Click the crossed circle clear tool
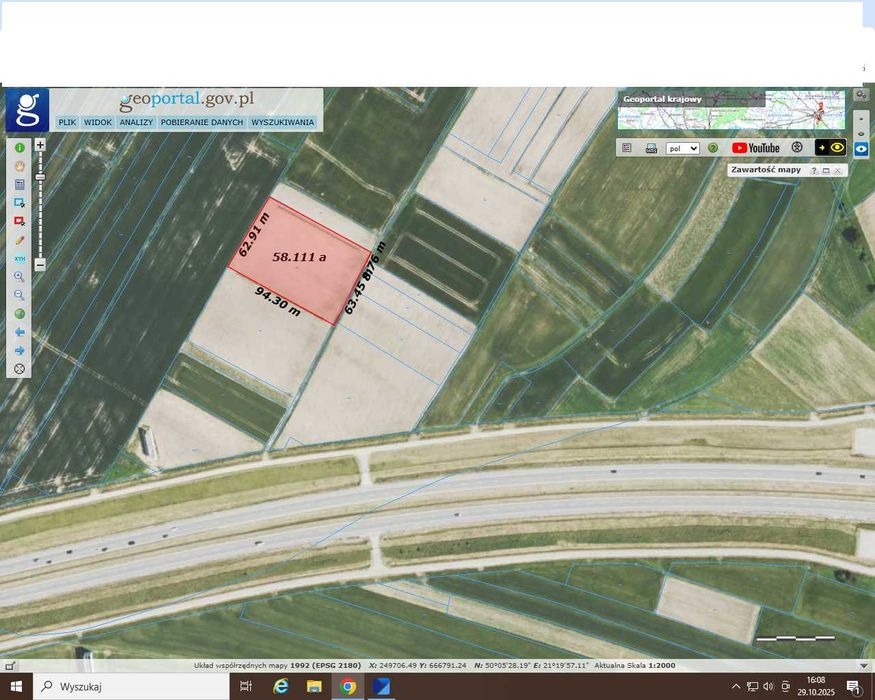This screenshot has width=875, height=700. (x=20, y=369)
